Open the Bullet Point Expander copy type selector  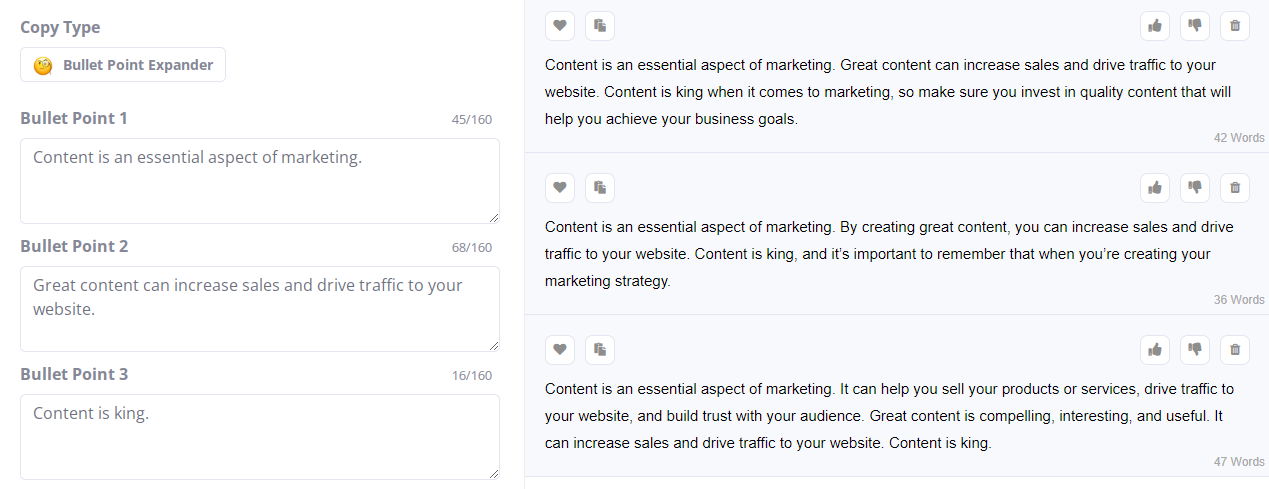pos(123,65)
